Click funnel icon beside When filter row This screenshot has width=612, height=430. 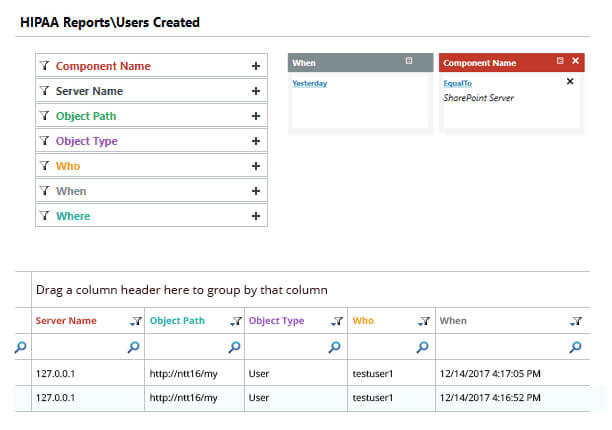44,190
